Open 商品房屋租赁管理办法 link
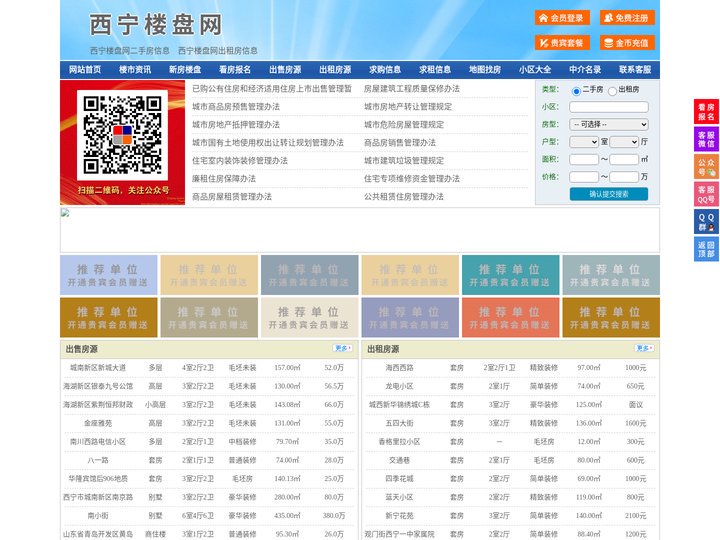This screenshot has width=720, height=540. pyautogui.click(x=232, y=197)
